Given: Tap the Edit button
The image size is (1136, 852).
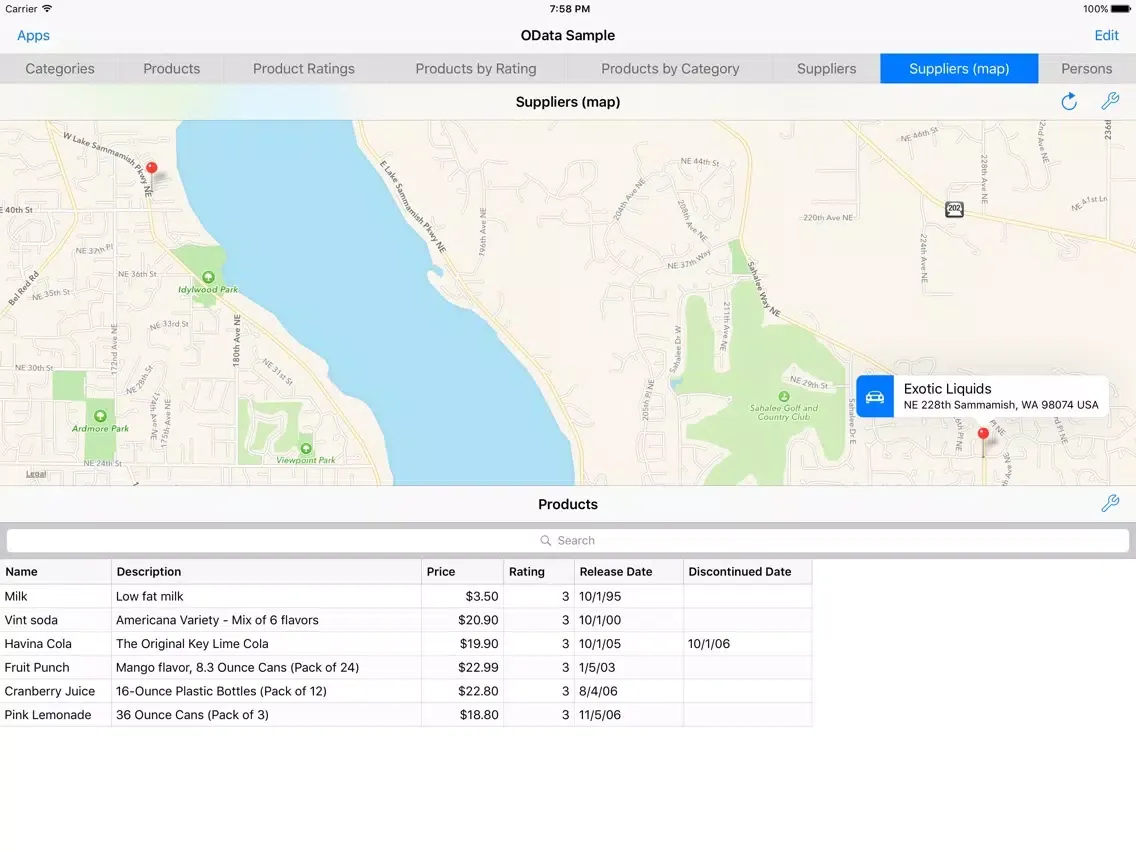Looking at the screenshot, I should [1106, 36].
